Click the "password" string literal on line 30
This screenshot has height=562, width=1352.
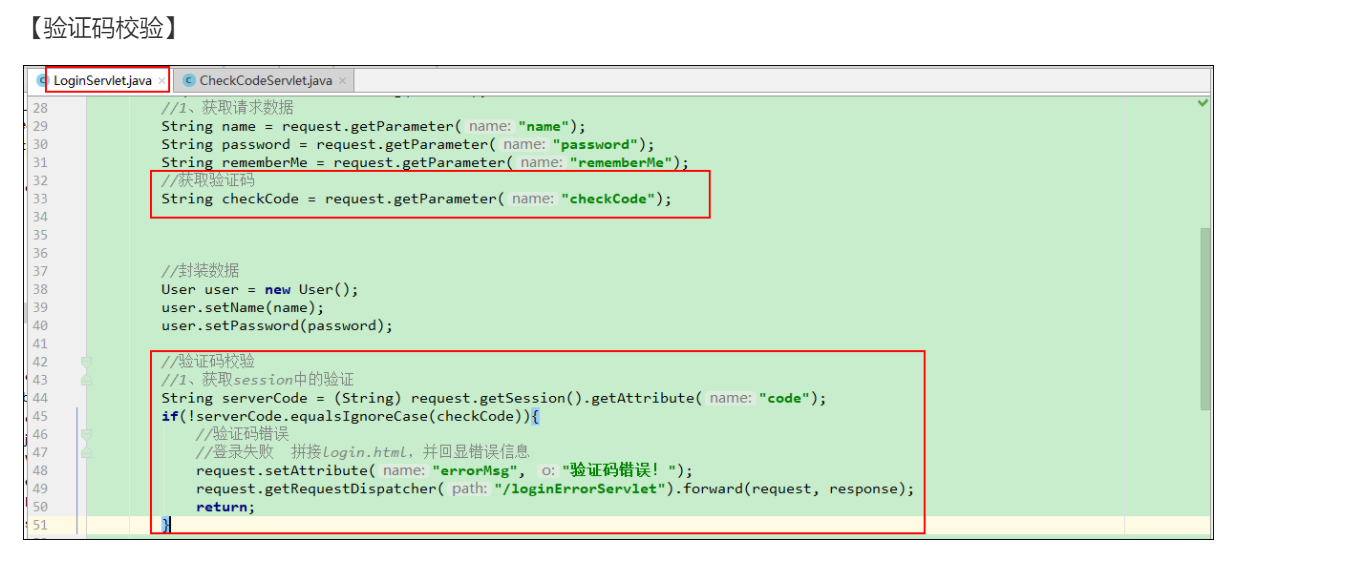[x=594, y=144]
